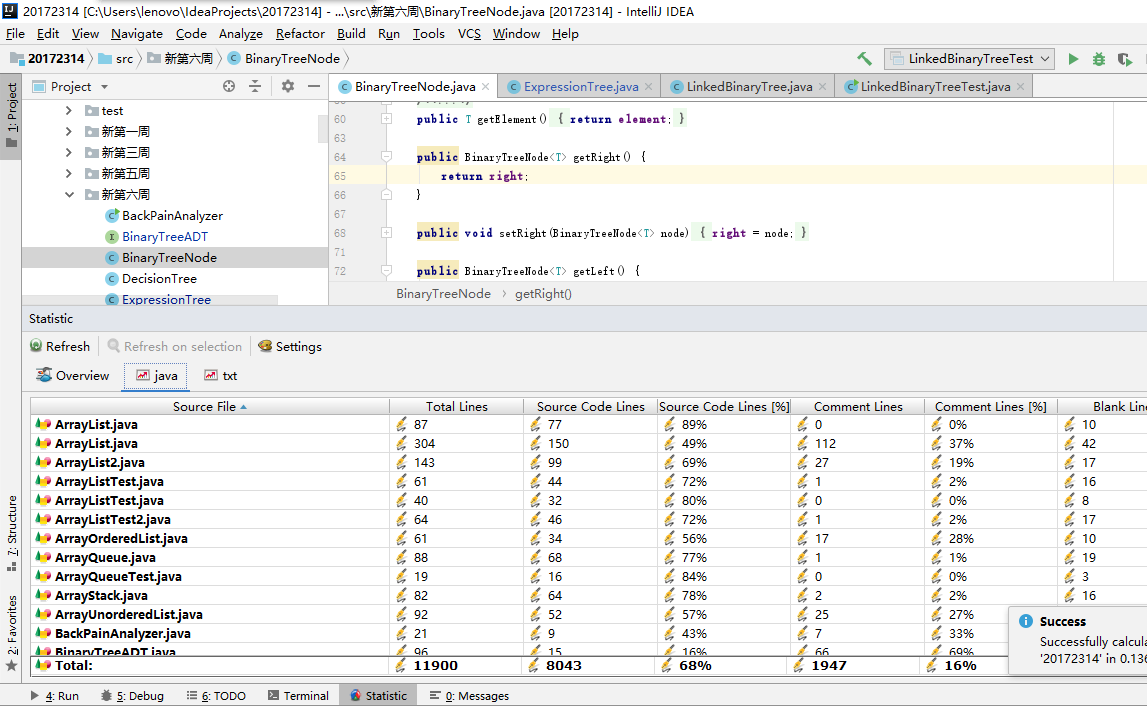Screen dimensions: 1147x706
Task: Open the Structure side tool window
Action: 11,534
